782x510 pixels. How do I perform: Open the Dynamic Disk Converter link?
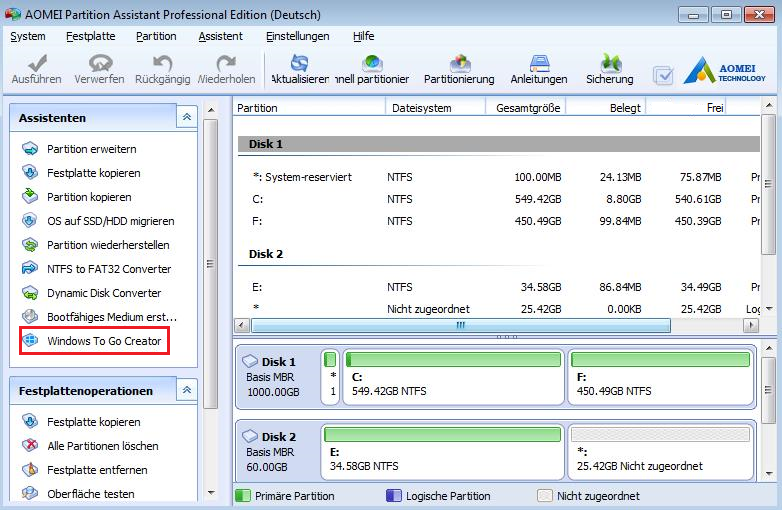pos(104,293)
